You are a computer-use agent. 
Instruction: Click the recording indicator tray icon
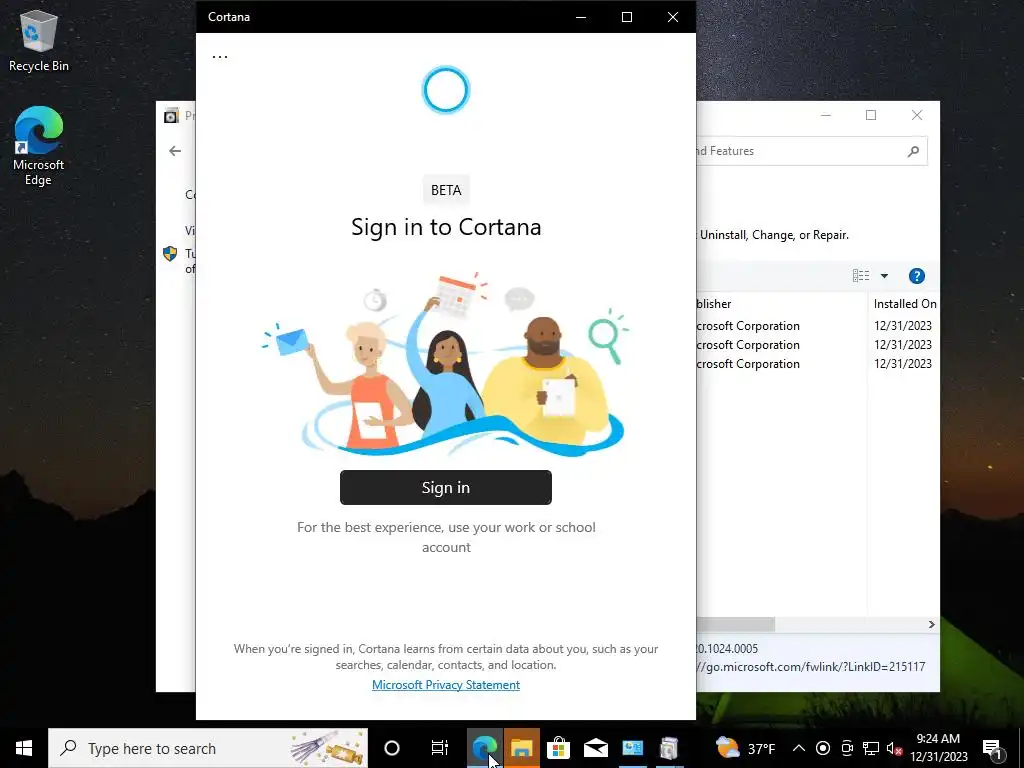pyautogui.click(x=823, y=748)
